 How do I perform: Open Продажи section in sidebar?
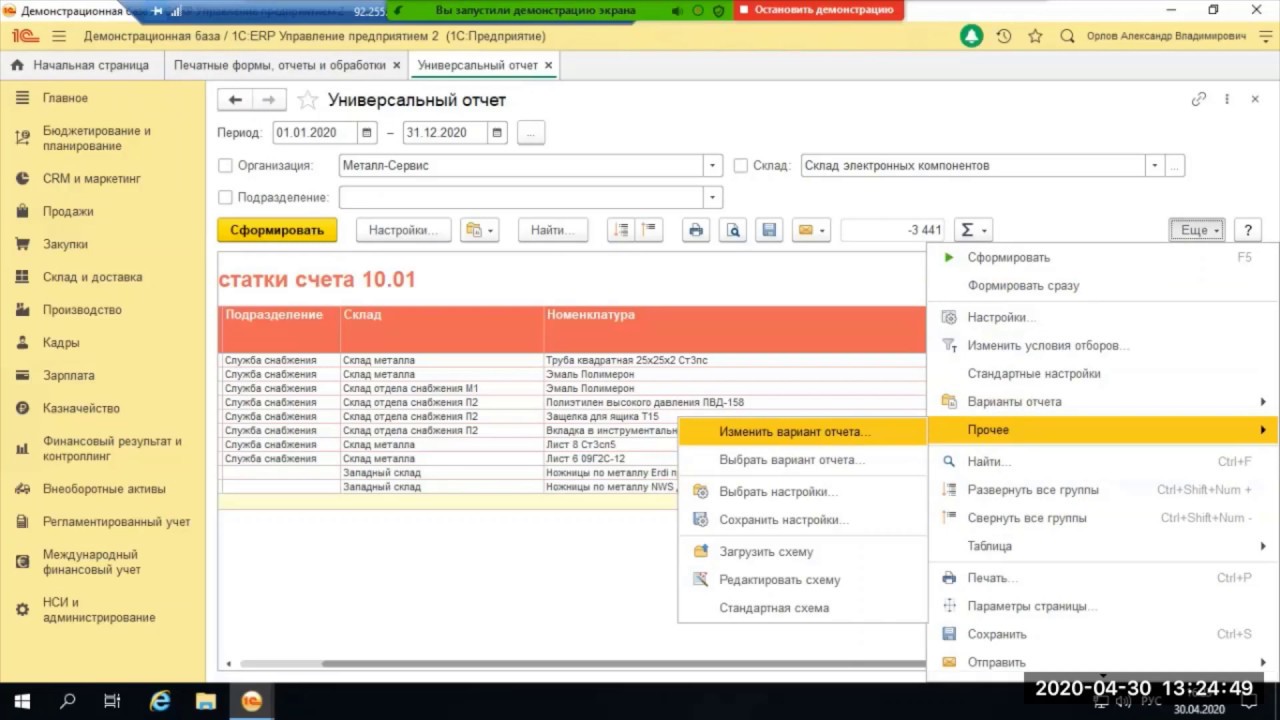point(68,212)
